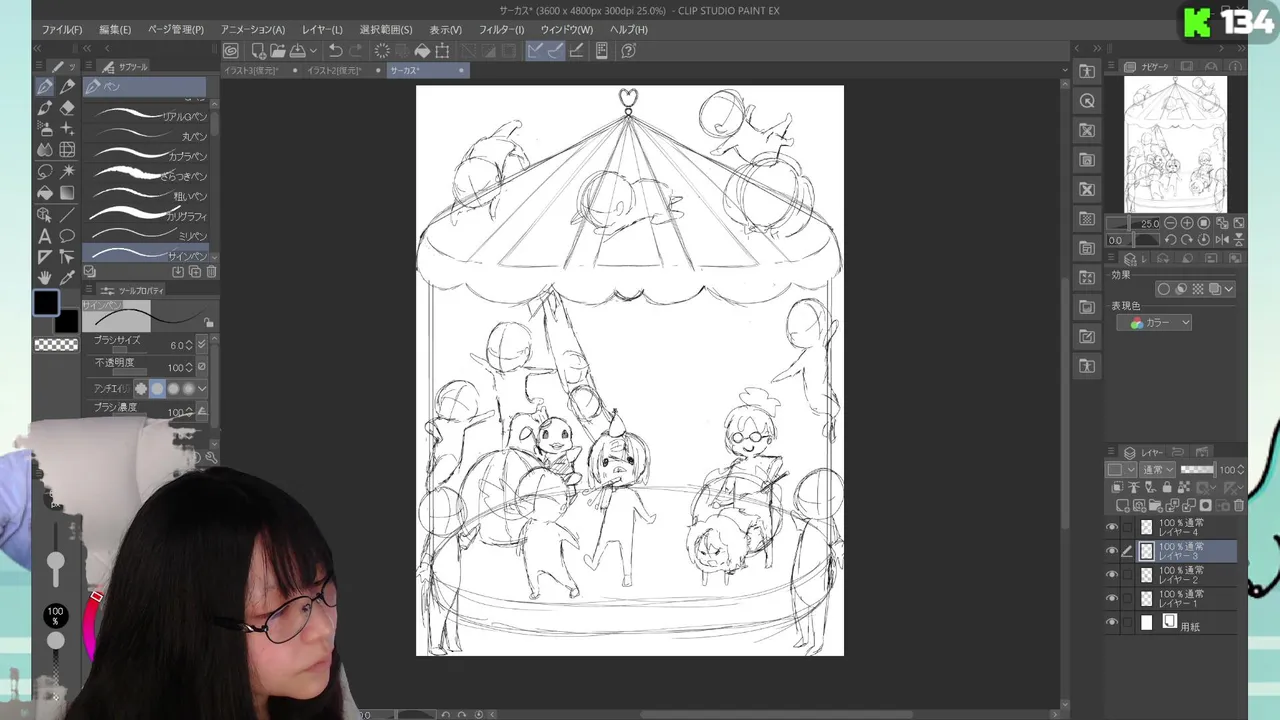The height and width of the screenshot is (720, 1280).
Task: Open the ファイル(F) menu
Action: [x=62, y=30]
